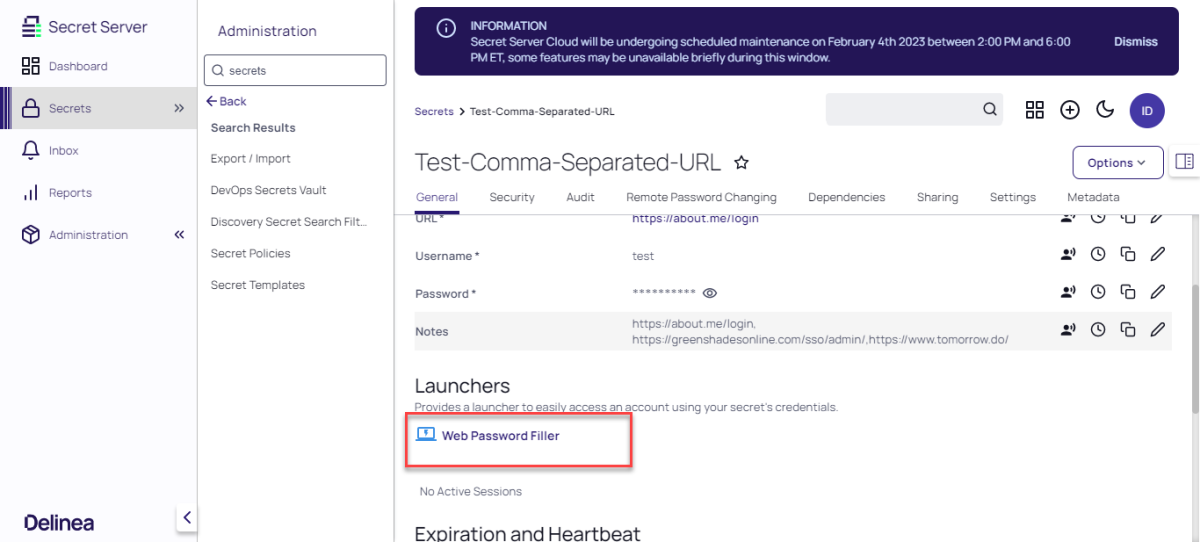View history clock icon for Notes row
Screen dimensions: 1200x542
(1098, 330)
